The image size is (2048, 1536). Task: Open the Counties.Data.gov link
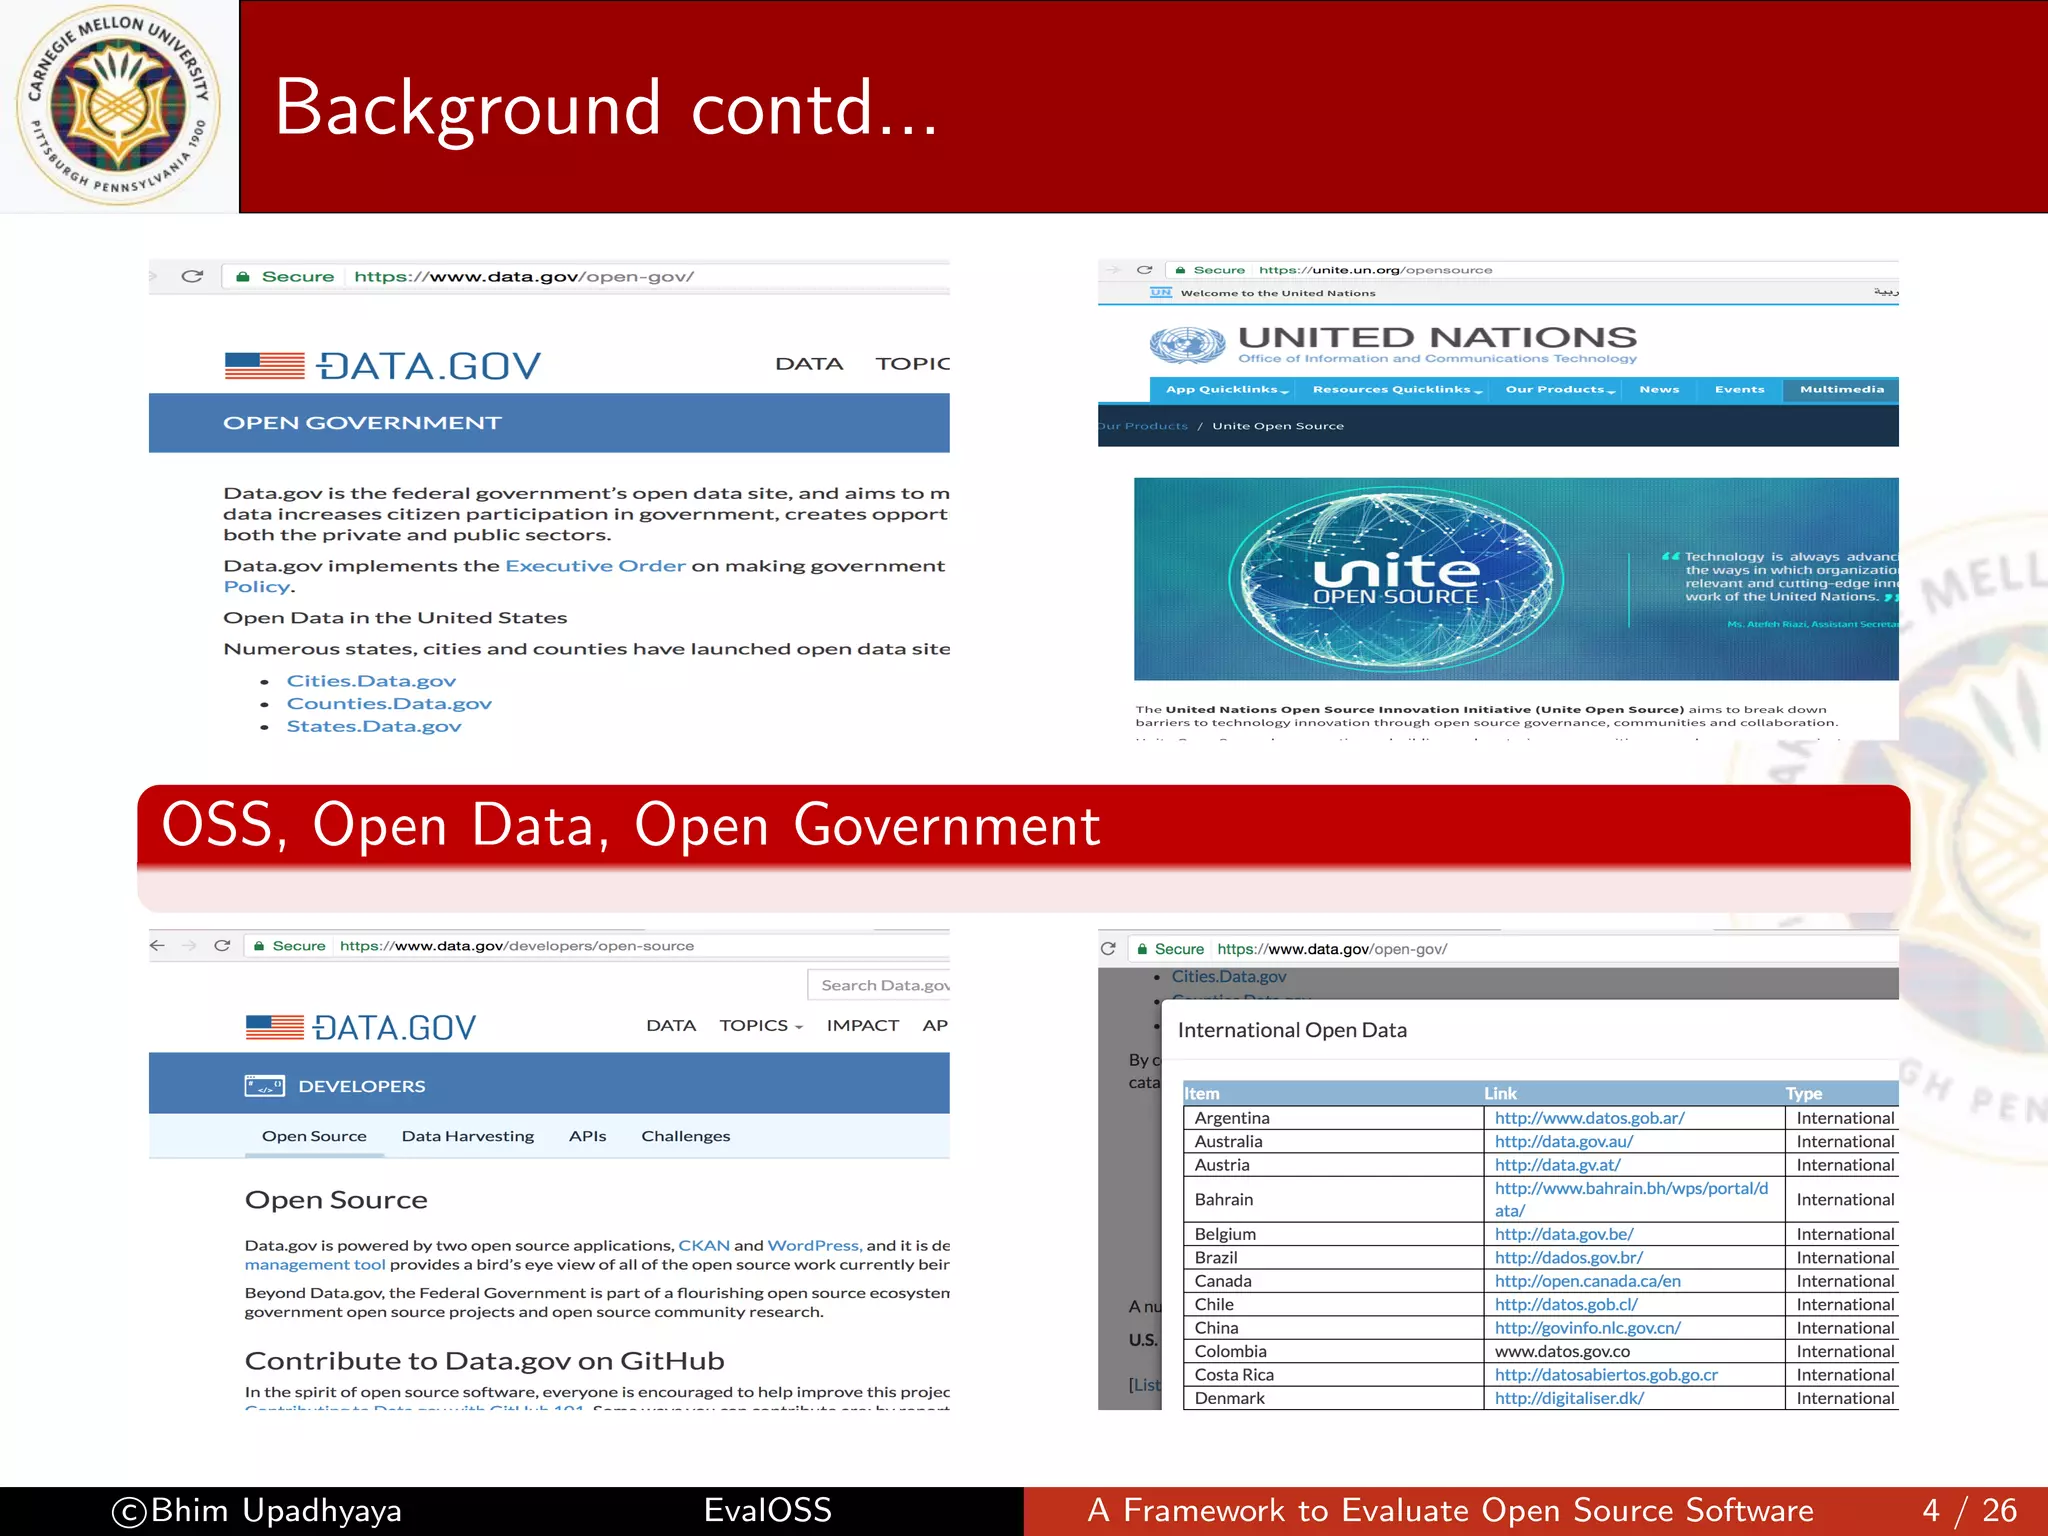pos(389,704)
